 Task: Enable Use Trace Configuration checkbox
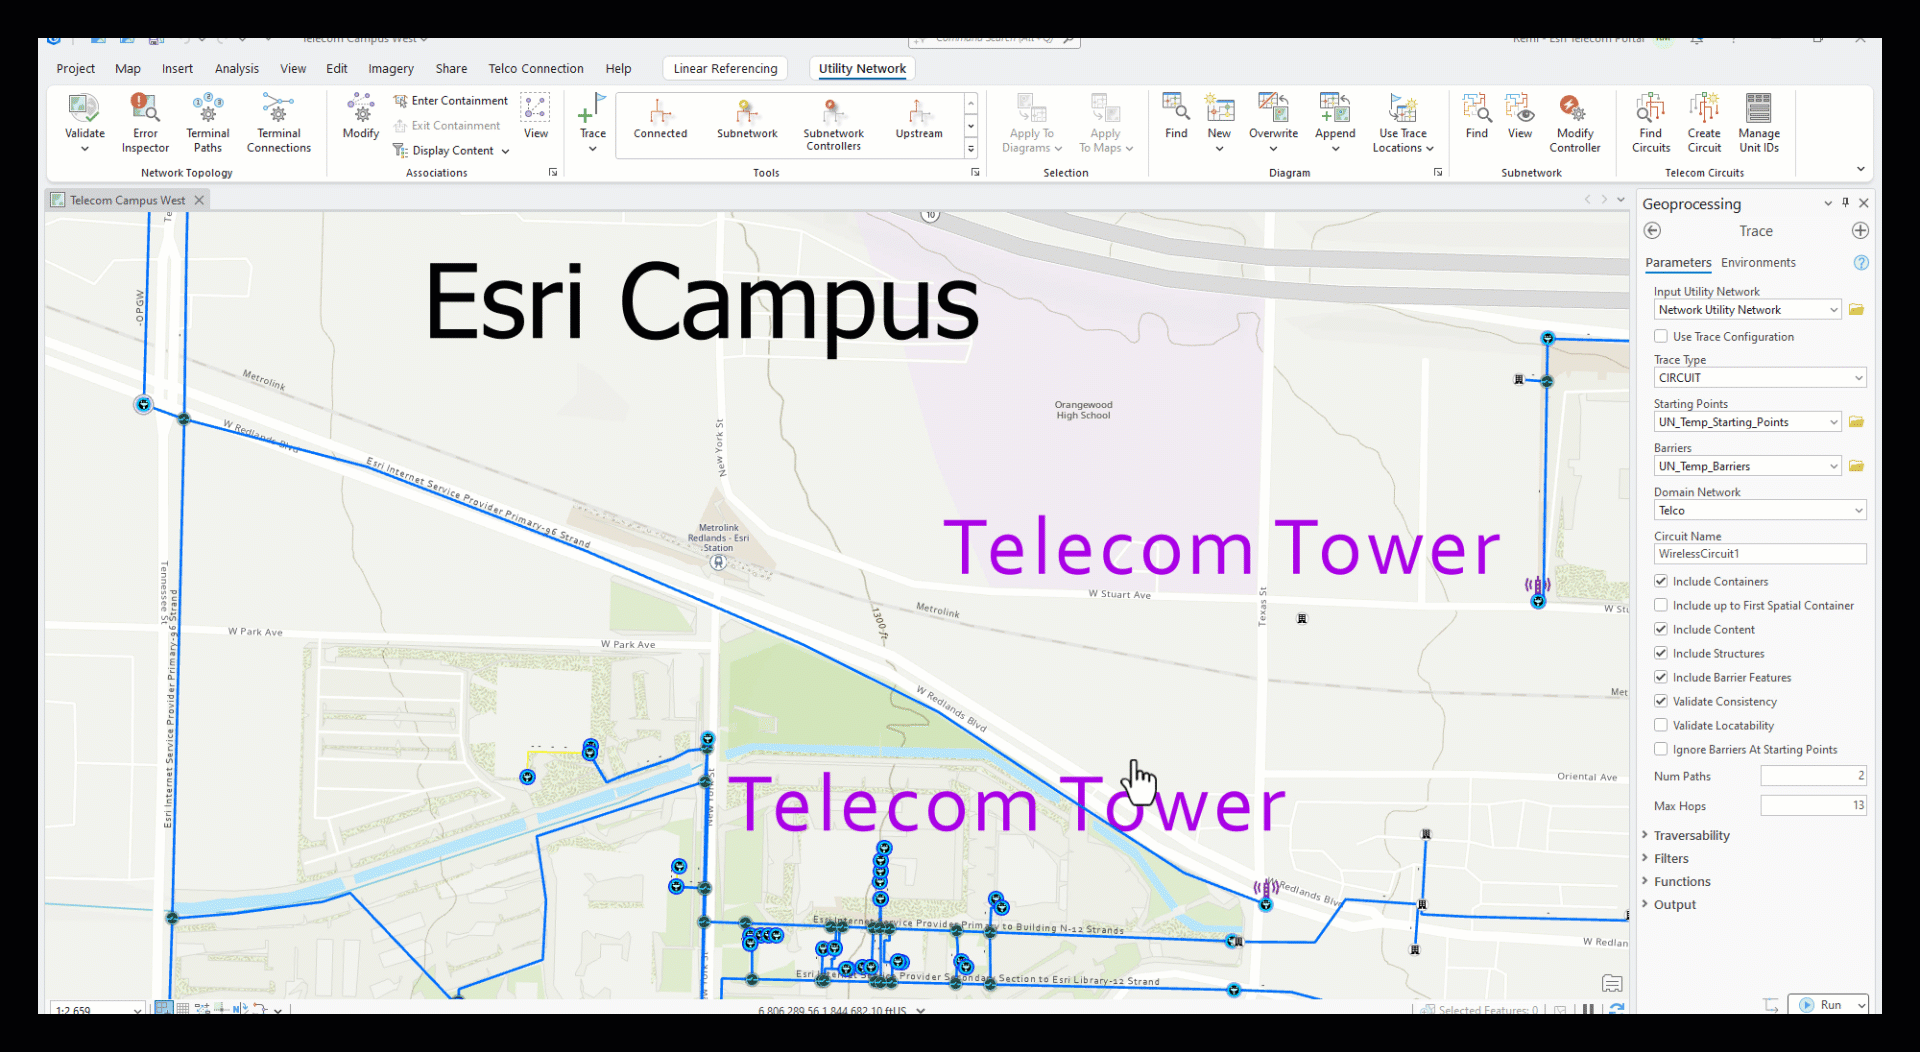1661,337
